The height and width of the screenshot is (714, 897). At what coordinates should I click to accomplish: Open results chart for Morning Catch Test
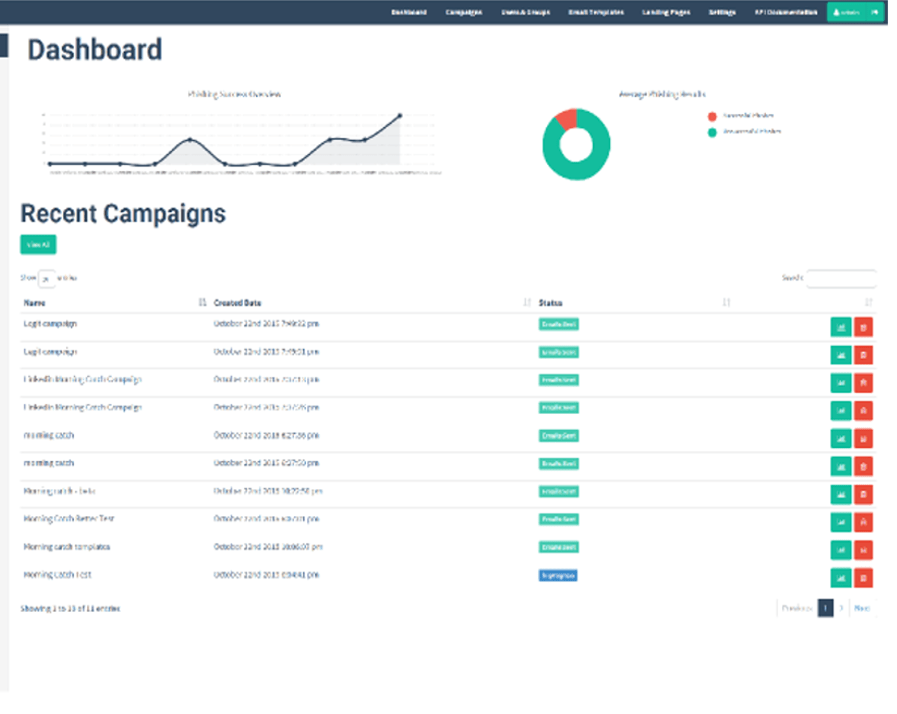click(x=840, y=577)
